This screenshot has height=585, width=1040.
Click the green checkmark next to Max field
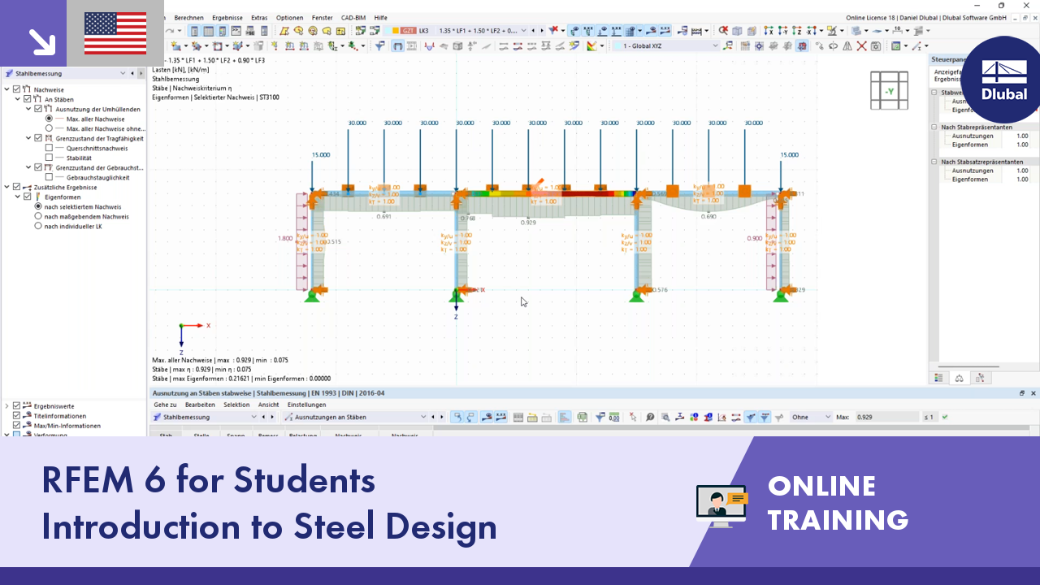(944, 417)
